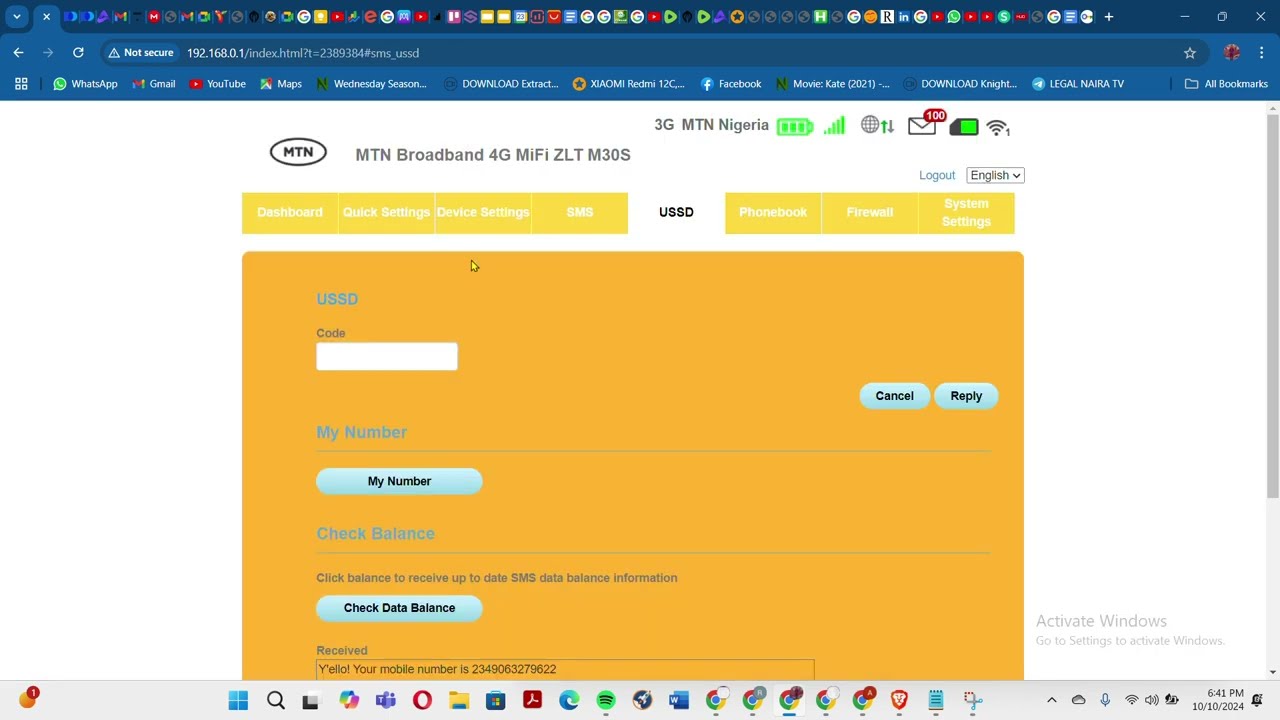Open the taskbar clock showing 6:41 PM

point(1217,700)
